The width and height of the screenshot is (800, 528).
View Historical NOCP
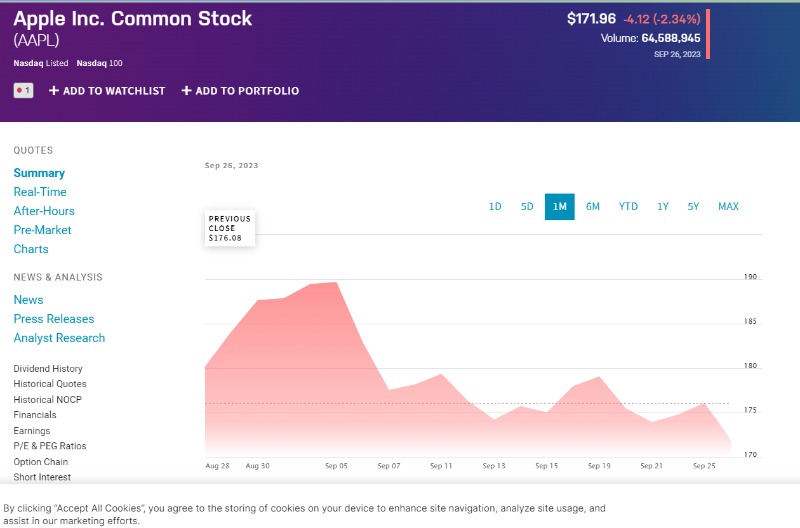[47, 399]
